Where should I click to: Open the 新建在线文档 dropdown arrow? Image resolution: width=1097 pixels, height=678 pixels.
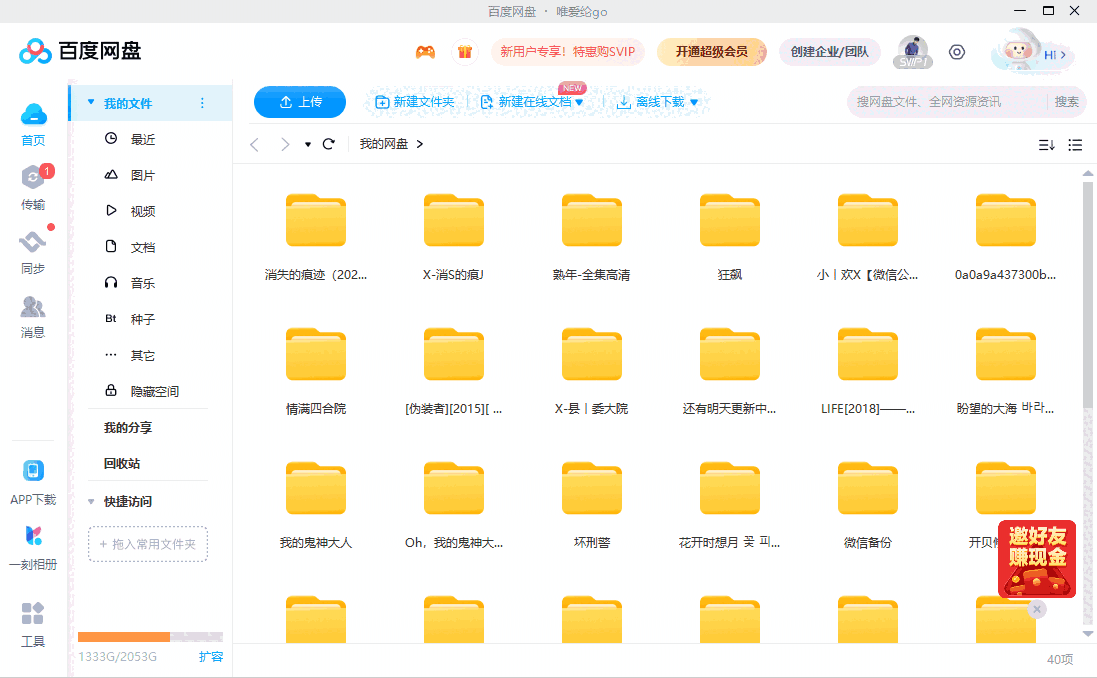coord(581,101)
